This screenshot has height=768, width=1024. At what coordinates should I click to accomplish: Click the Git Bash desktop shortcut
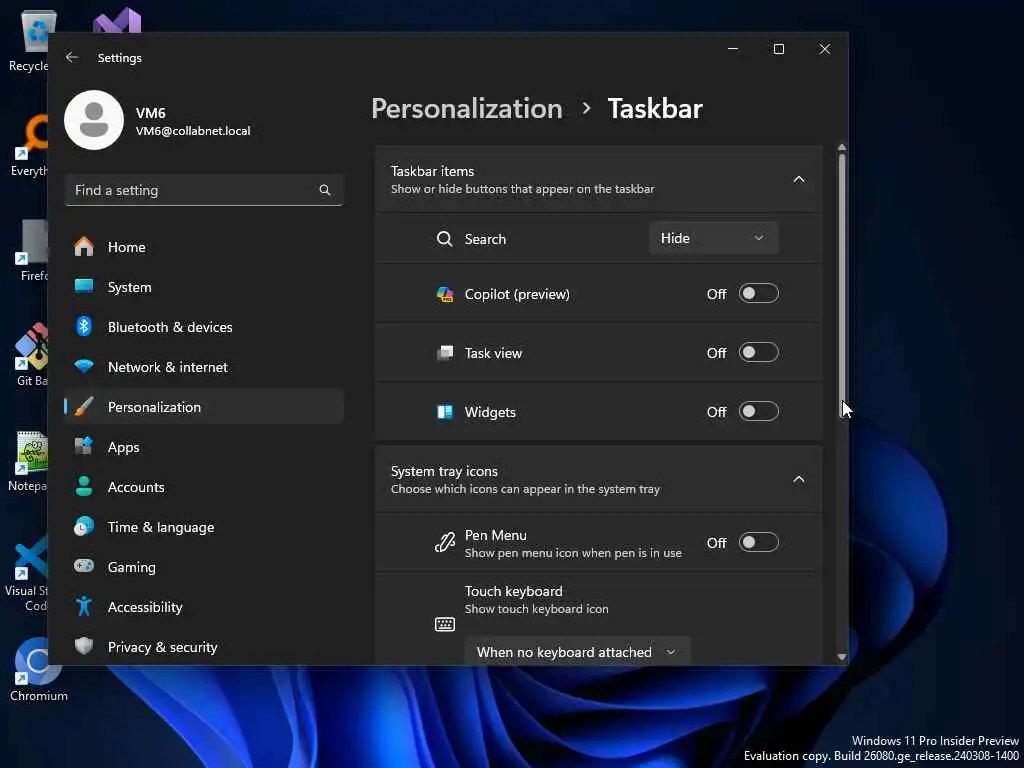[31, 355]
